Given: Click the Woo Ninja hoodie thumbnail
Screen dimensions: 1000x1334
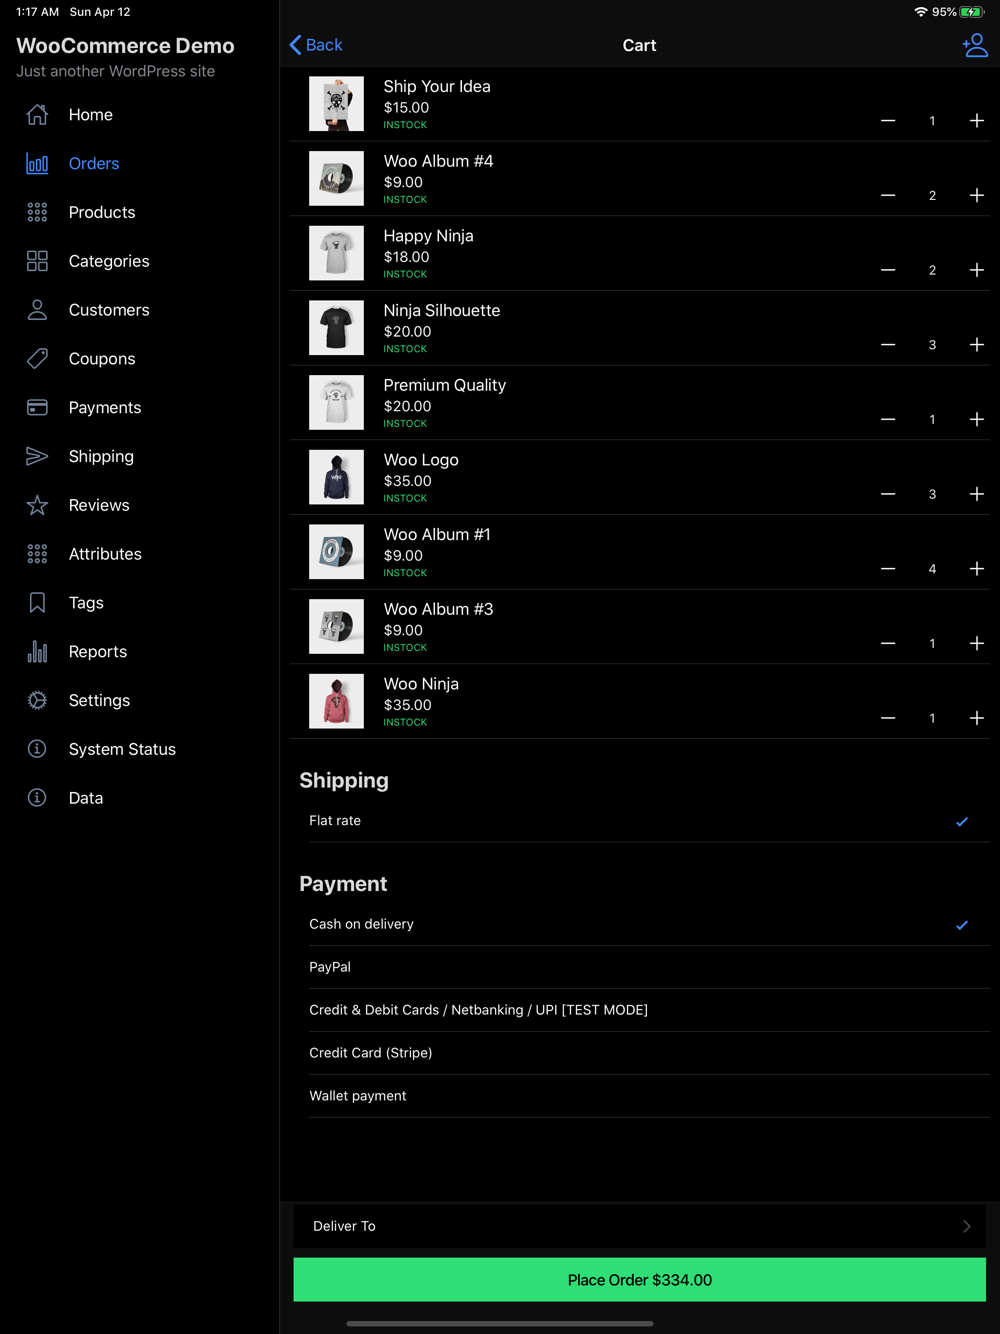Looking at the screenshot, I should tap(336, 701).
